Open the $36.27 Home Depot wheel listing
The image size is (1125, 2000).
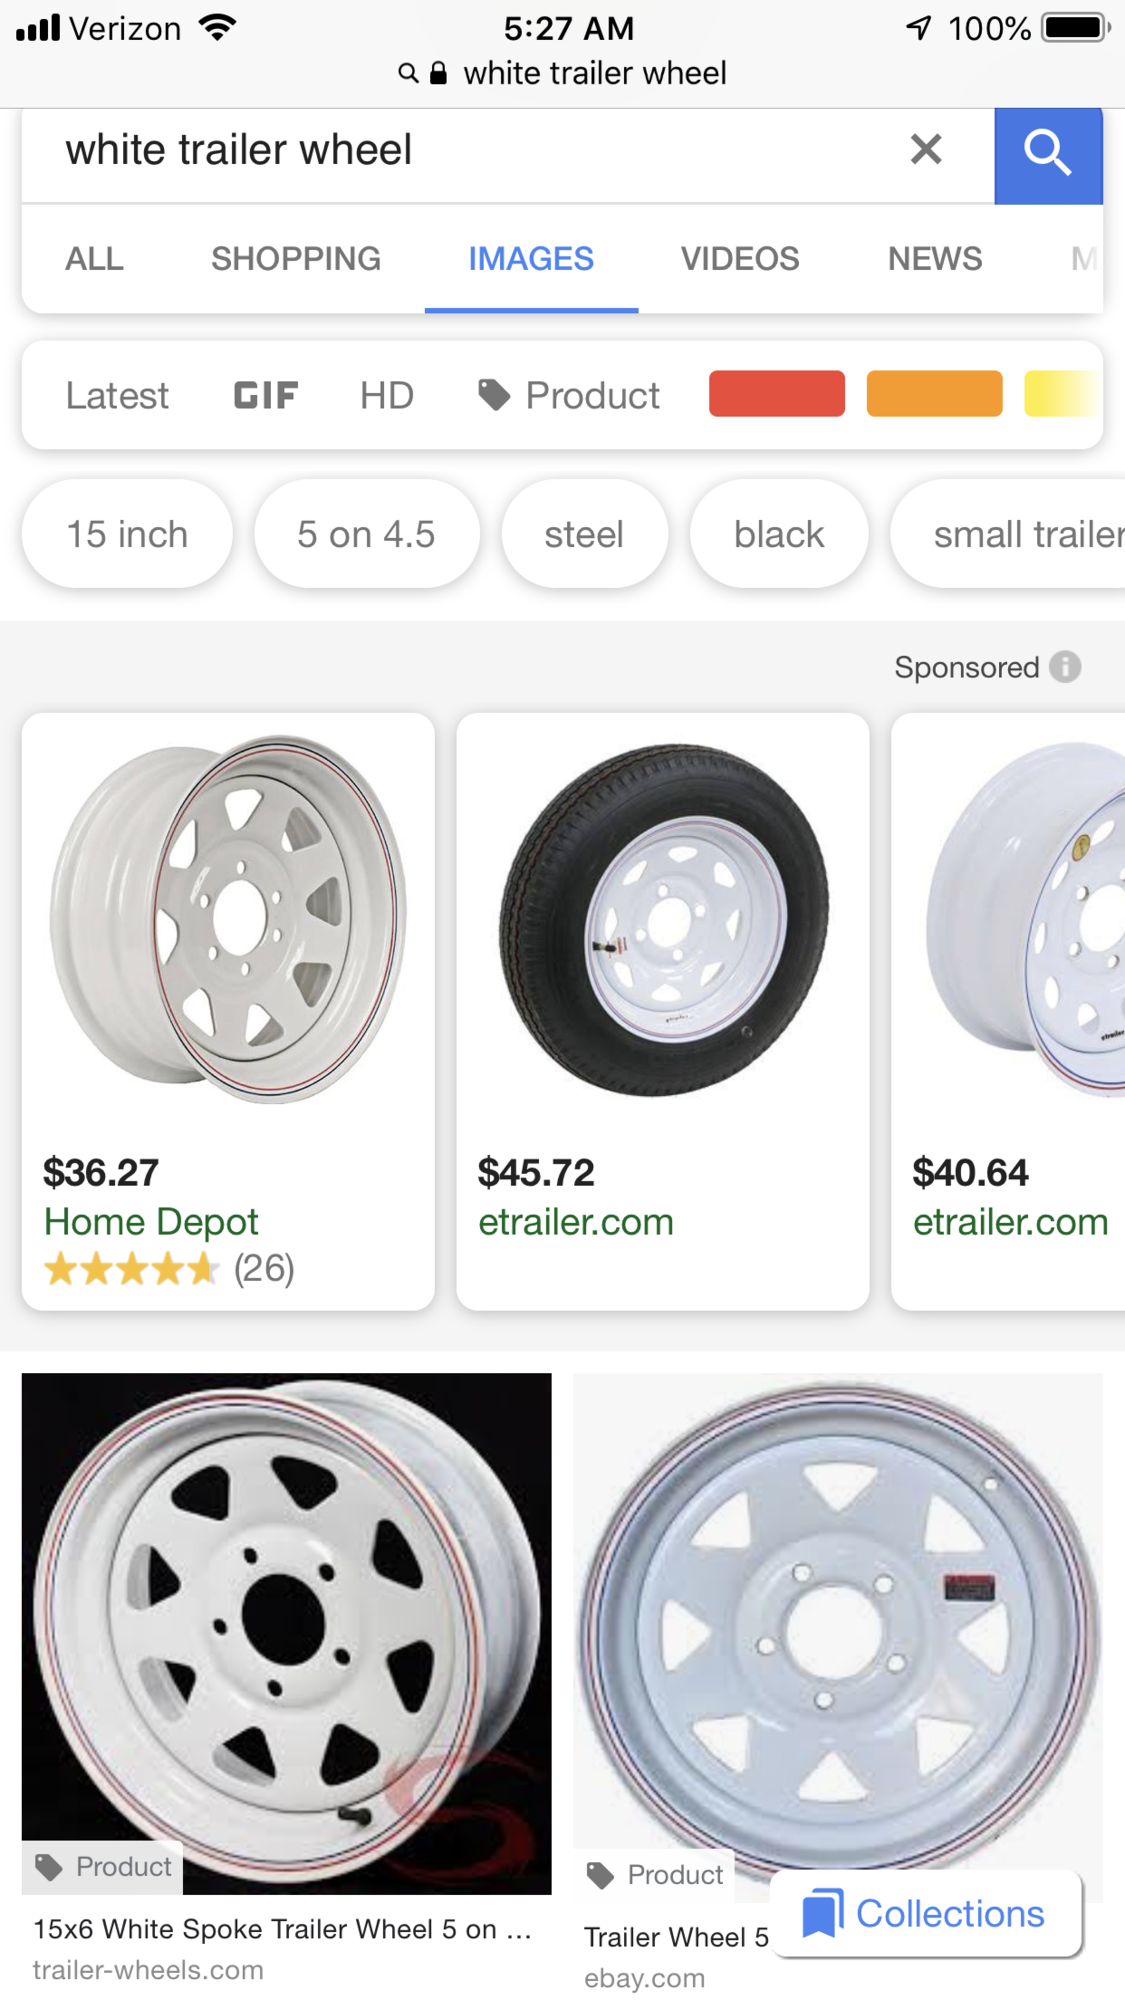pos(228,1010)
